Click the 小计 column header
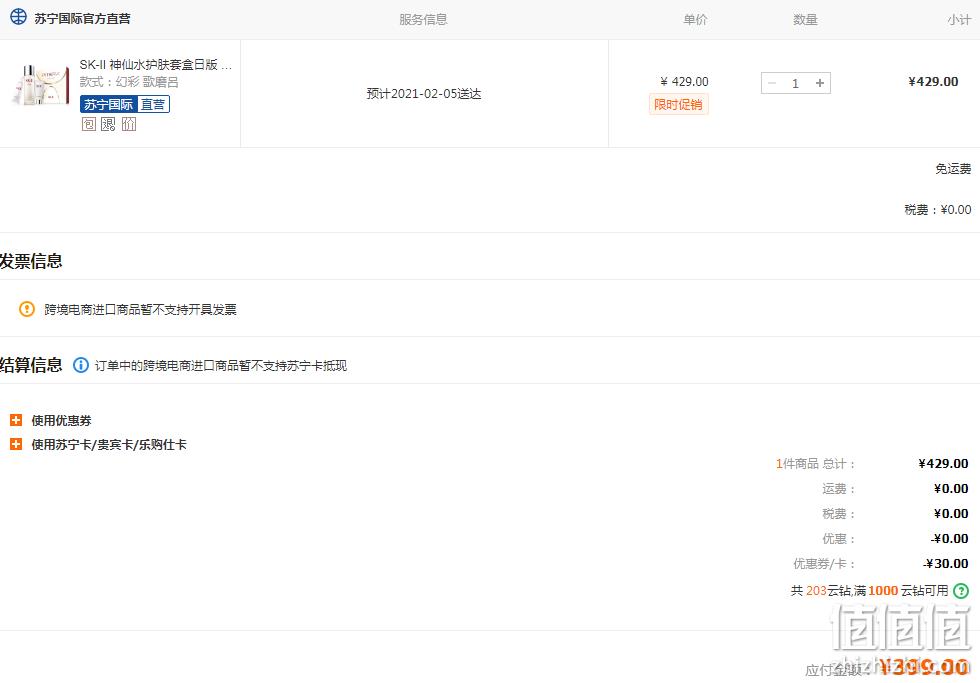The image size is (980, 683). pyautogui.click(x=959, y=19)
